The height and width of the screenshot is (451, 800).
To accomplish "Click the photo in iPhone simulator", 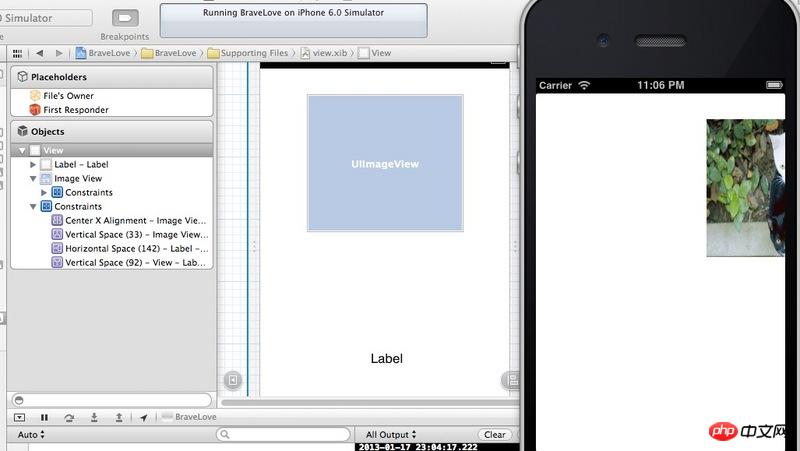I will [x=745, y=188].
